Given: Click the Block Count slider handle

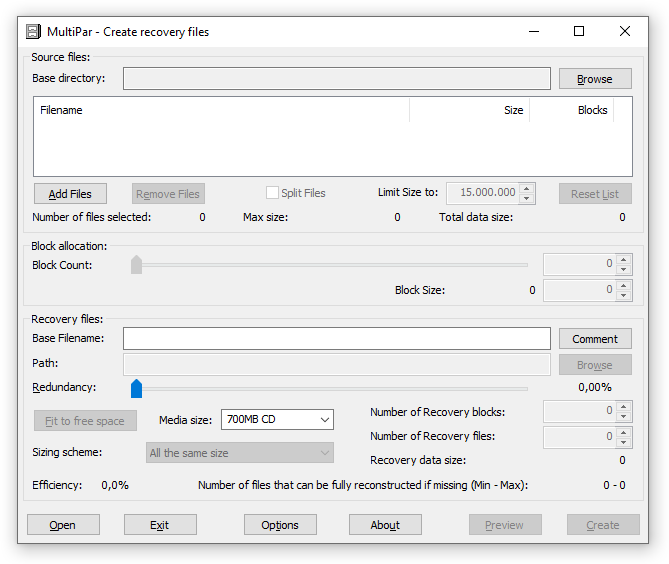Looking at the screenshot, I should pyautogui.click(x=136, y=265).
